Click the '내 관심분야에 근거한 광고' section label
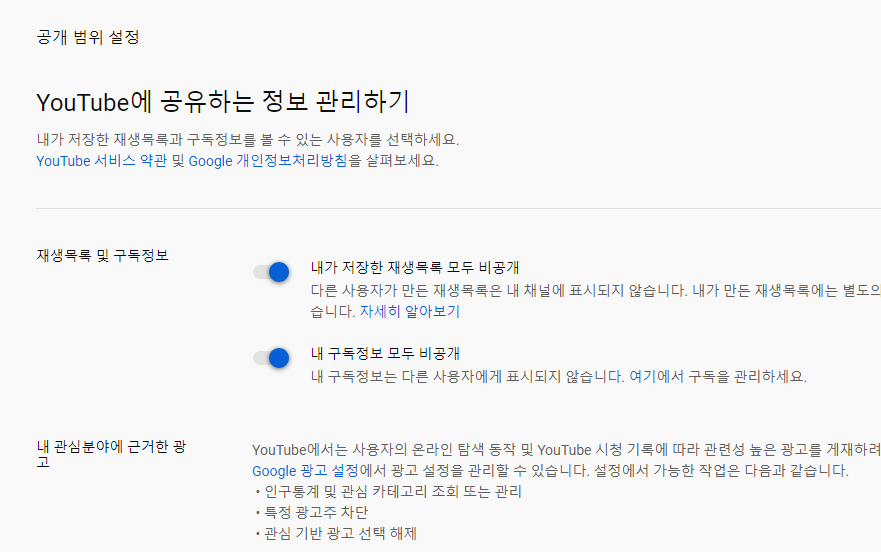 tap(111, 454)
